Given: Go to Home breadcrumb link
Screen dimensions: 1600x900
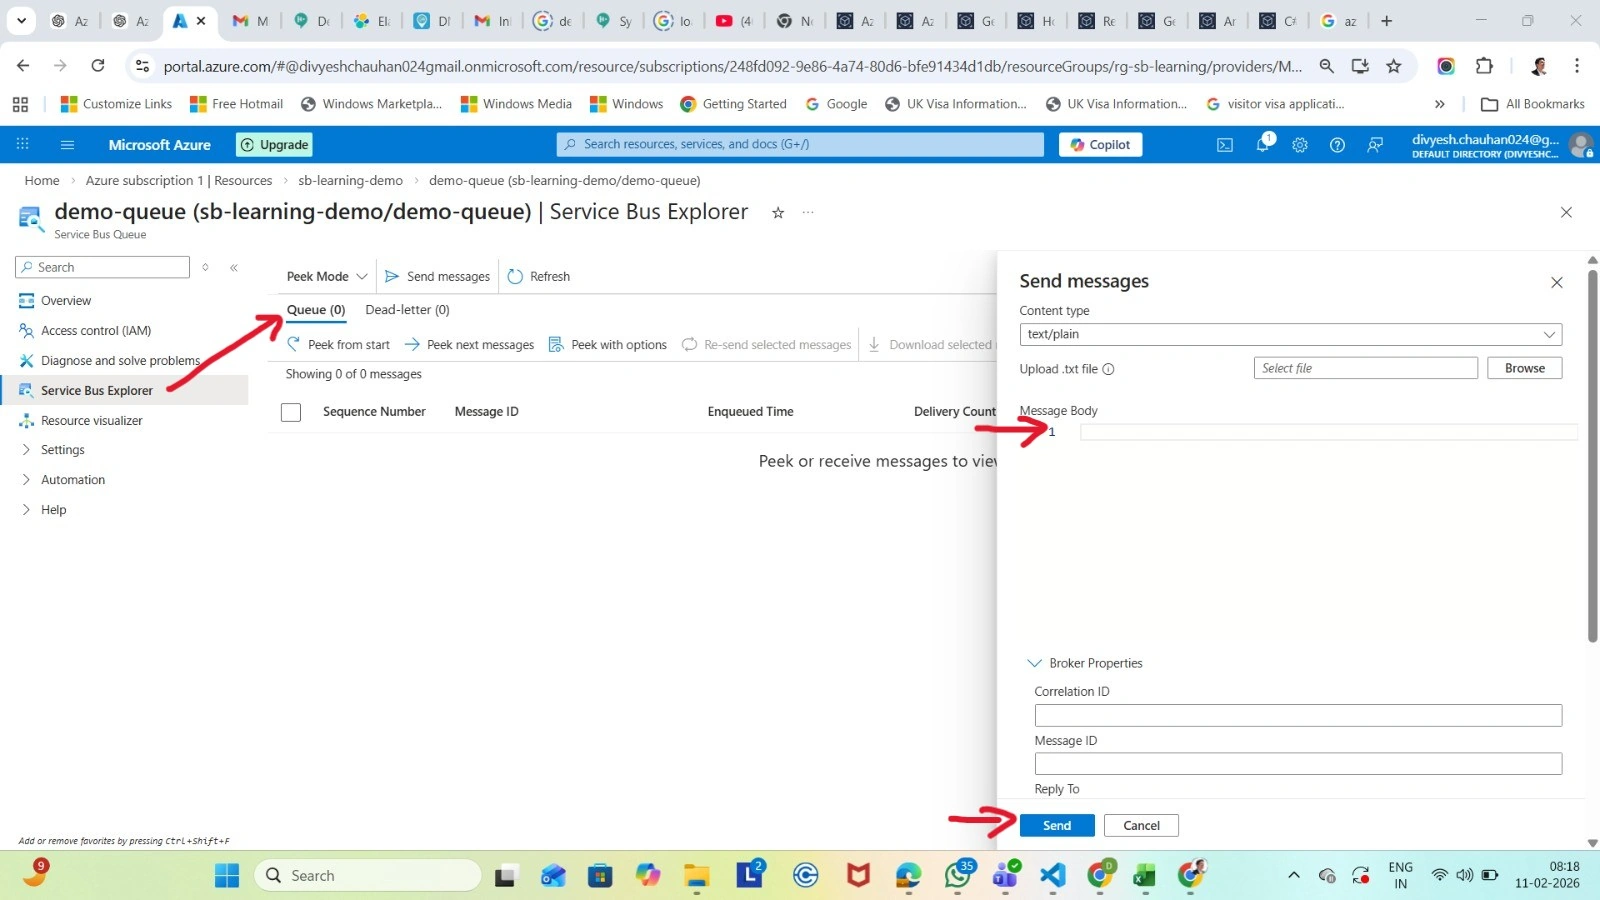Looking at the screenshot, I should tap(42, 181).
